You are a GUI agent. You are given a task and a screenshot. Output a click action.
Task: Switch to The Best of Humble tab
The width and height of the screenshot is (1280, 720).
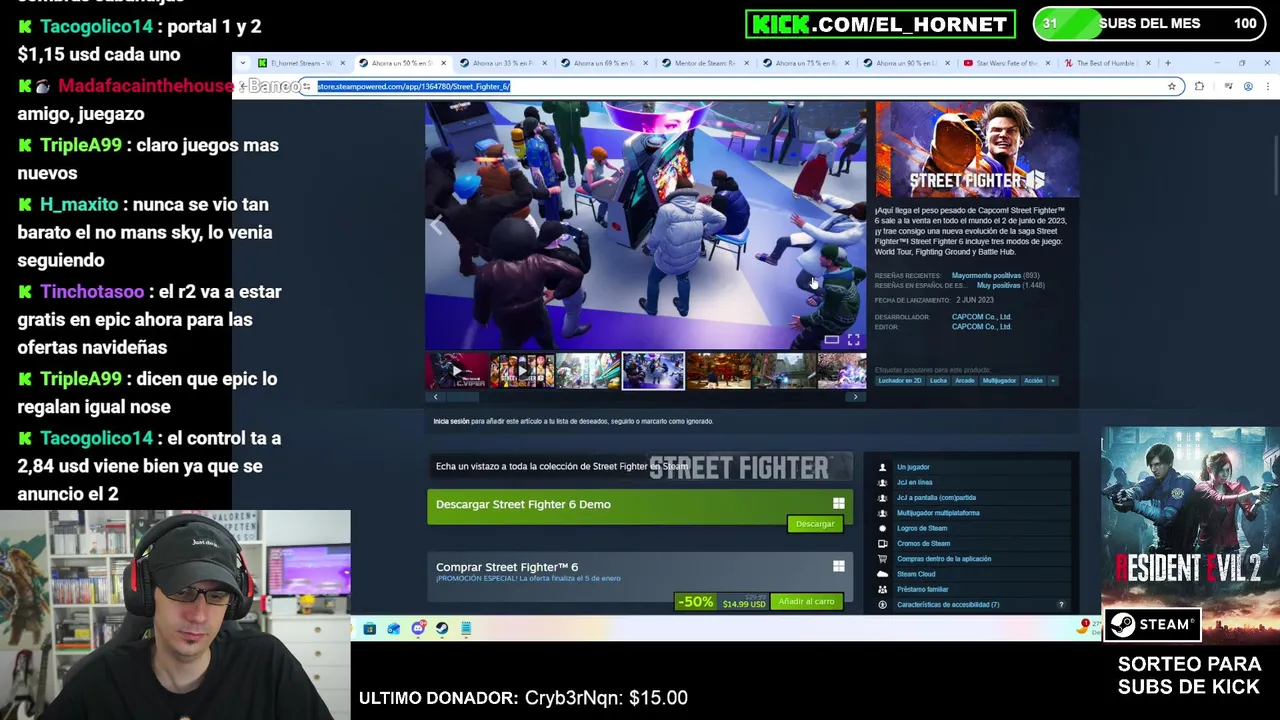1106,63
